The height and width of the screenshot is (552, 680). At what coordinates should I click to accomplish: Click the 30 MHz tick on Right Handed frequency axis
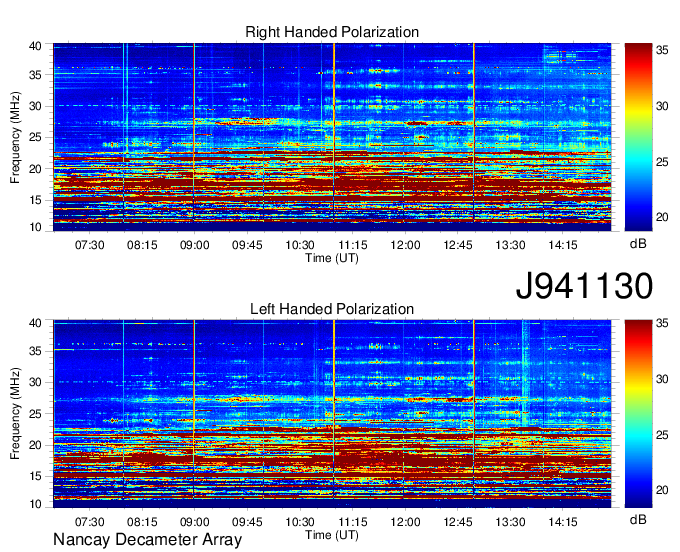pyautogui.click(x=35, y=106)
